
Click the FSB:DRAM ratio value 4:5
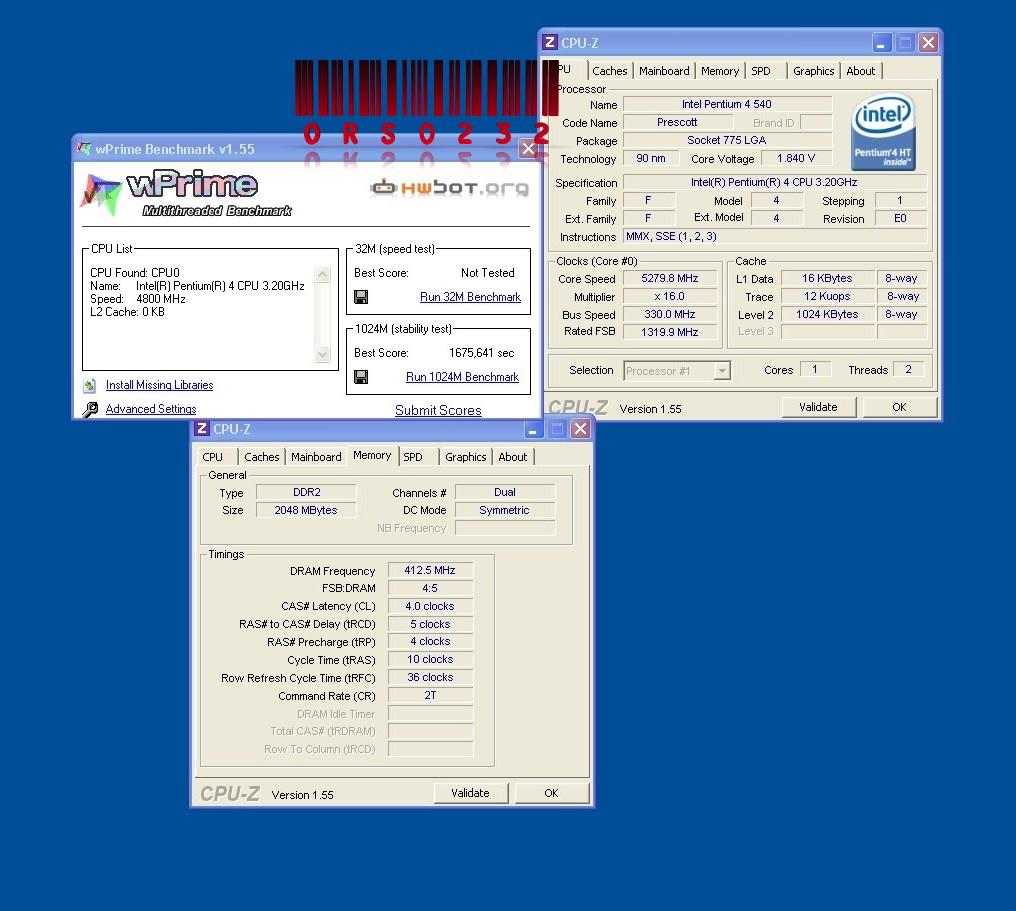(430, 588)
